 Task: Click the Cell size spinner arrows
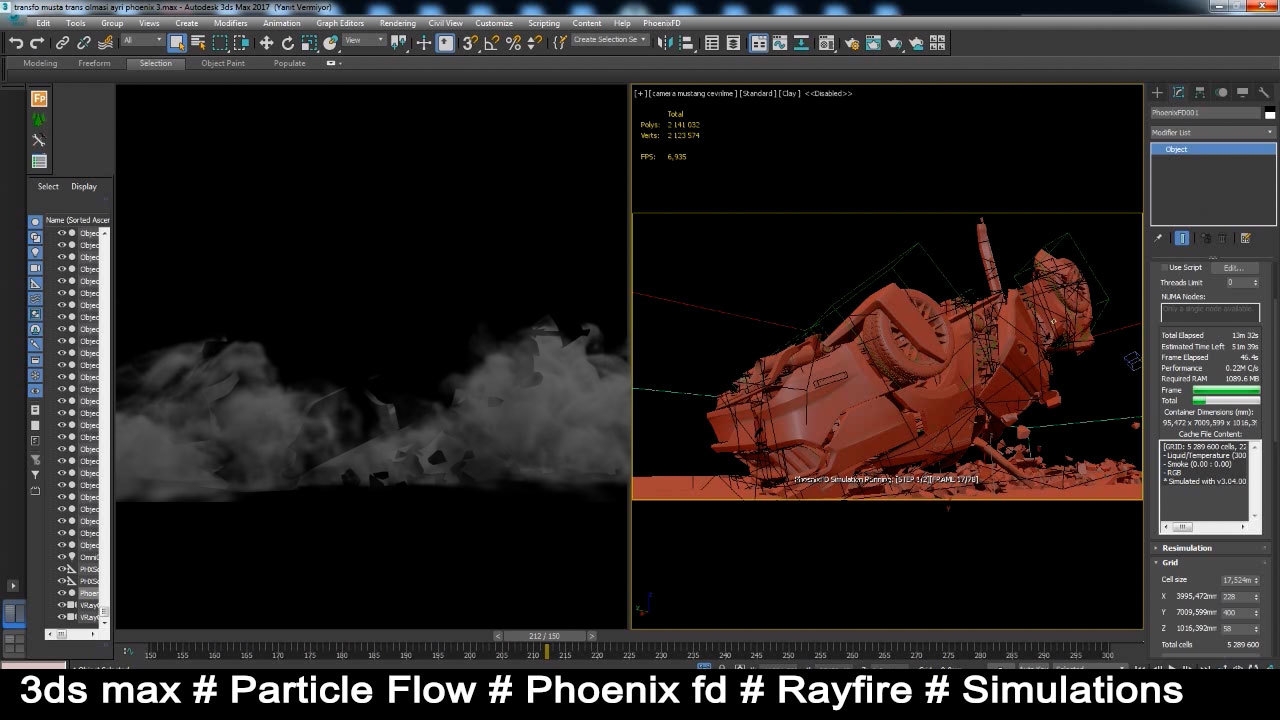coord(1256,580)
